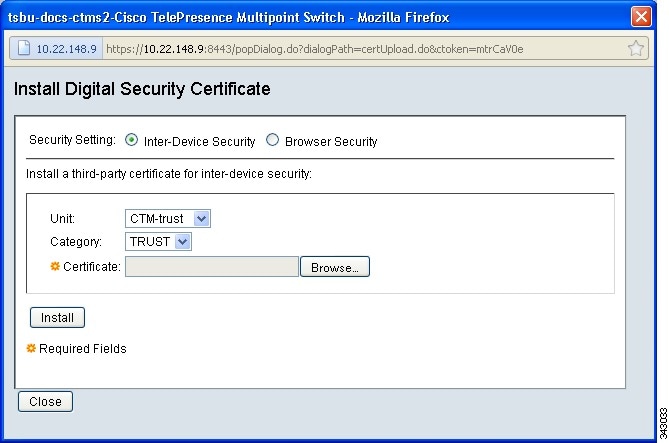Select the Browser Security radio button

coord(272,140)
